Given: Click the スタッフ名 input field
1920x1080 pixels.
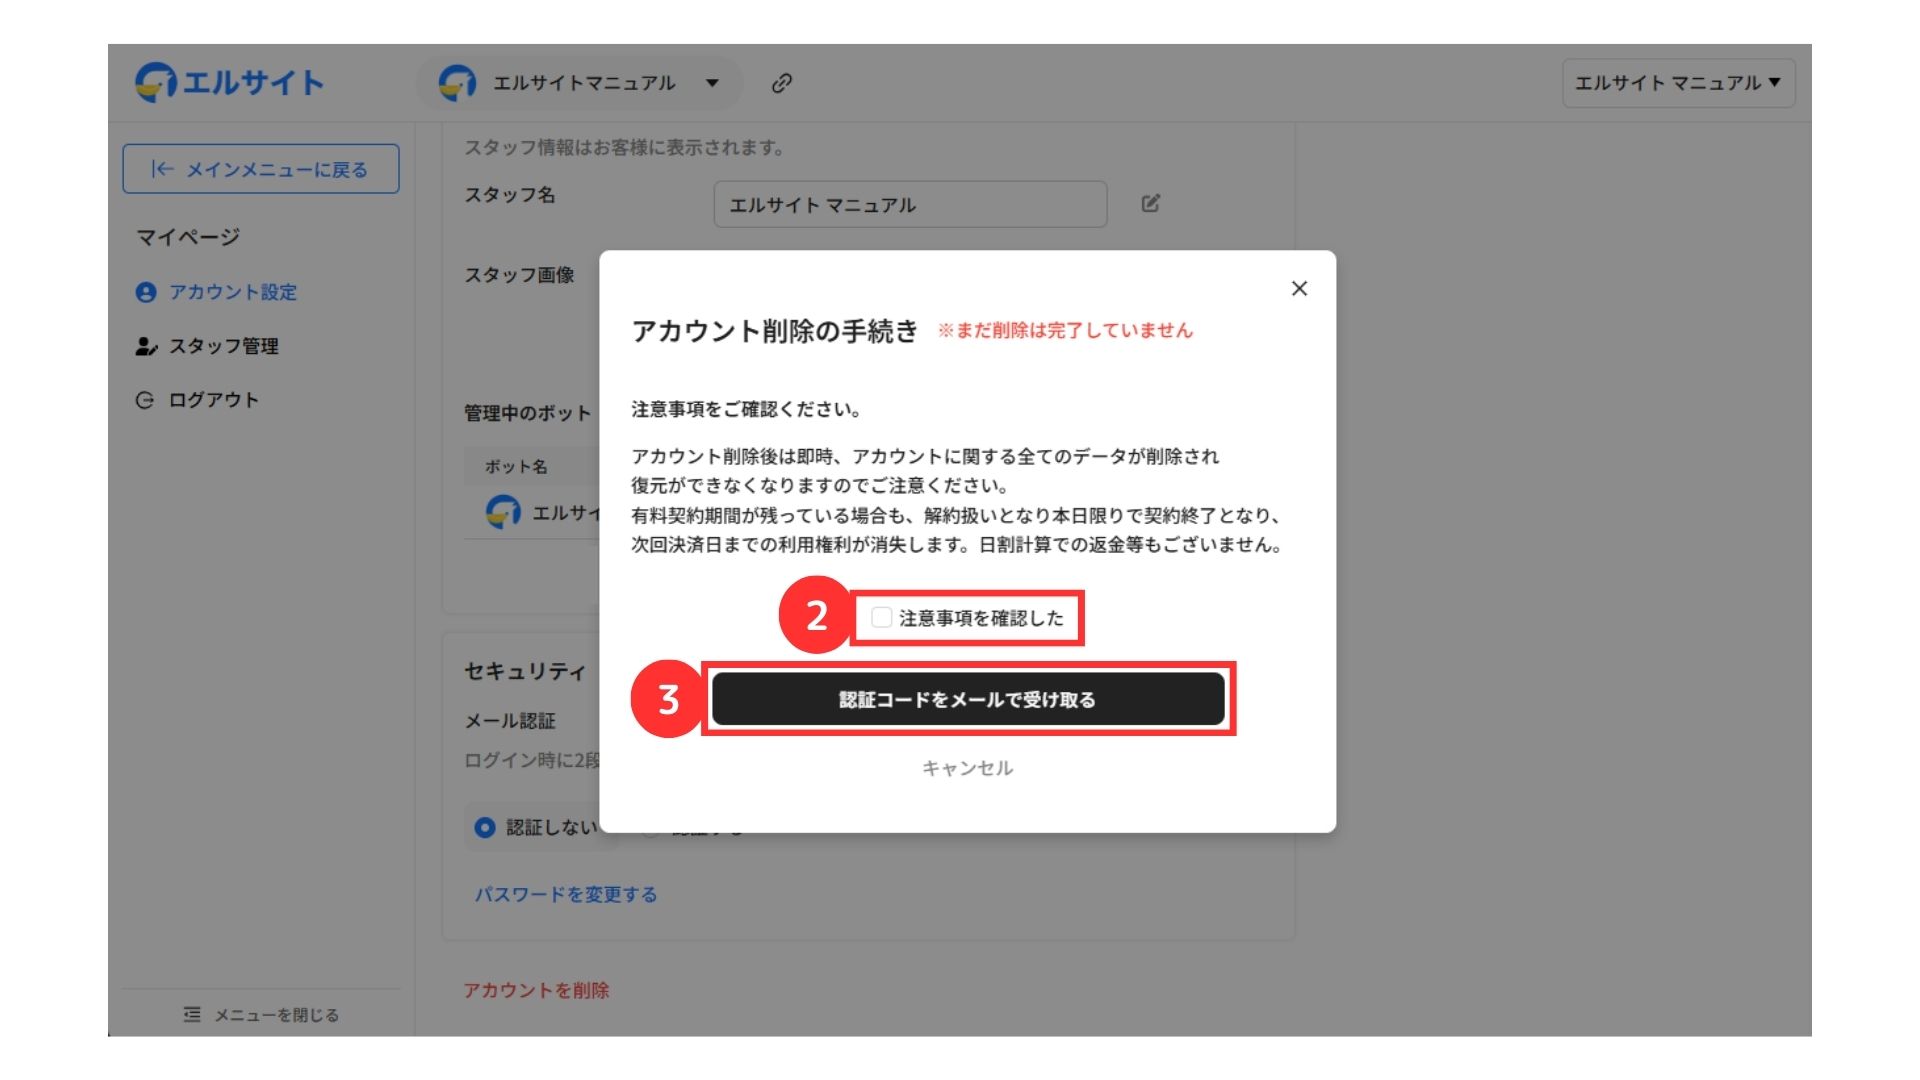Looking at the screenshot, I should pyautogui.click(x=909, y=205).
